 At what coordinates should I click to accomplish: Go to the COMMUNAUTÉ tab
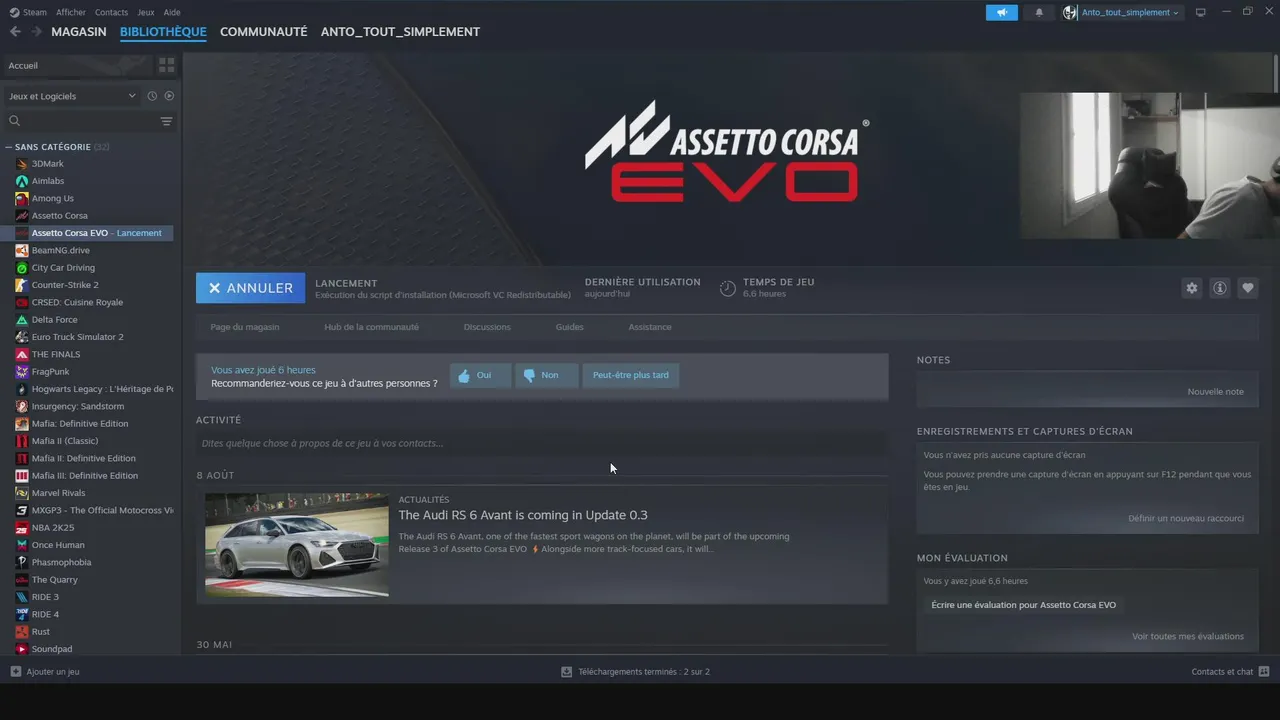click(x=263, y=32)
